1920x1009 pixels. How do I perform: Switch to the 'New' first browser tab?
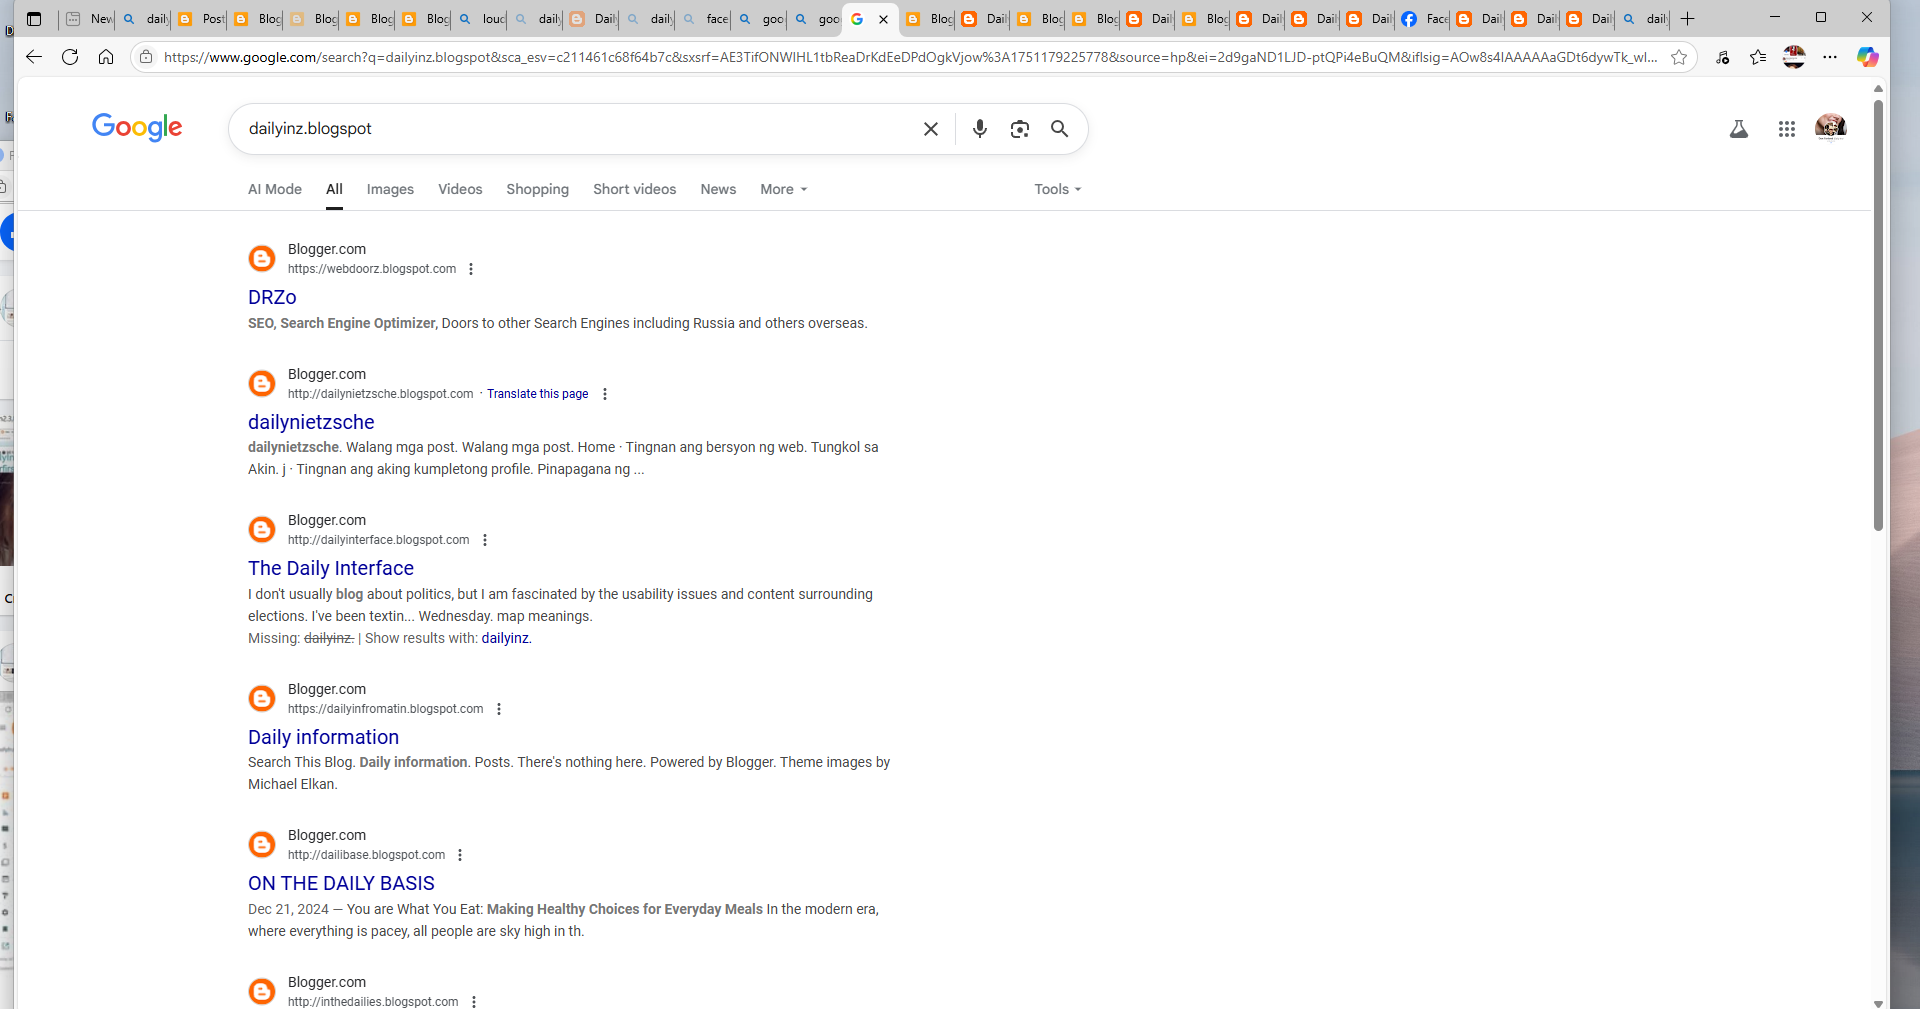point(88,19)
